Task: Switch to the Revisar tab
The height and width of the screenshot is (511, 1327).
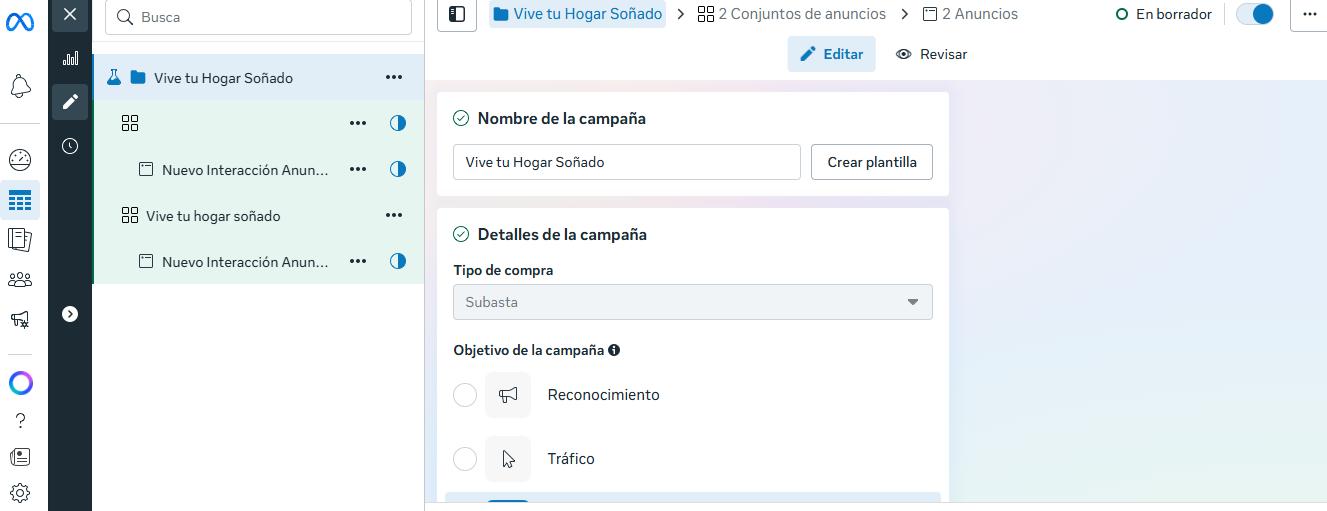Action: [932, 54]
